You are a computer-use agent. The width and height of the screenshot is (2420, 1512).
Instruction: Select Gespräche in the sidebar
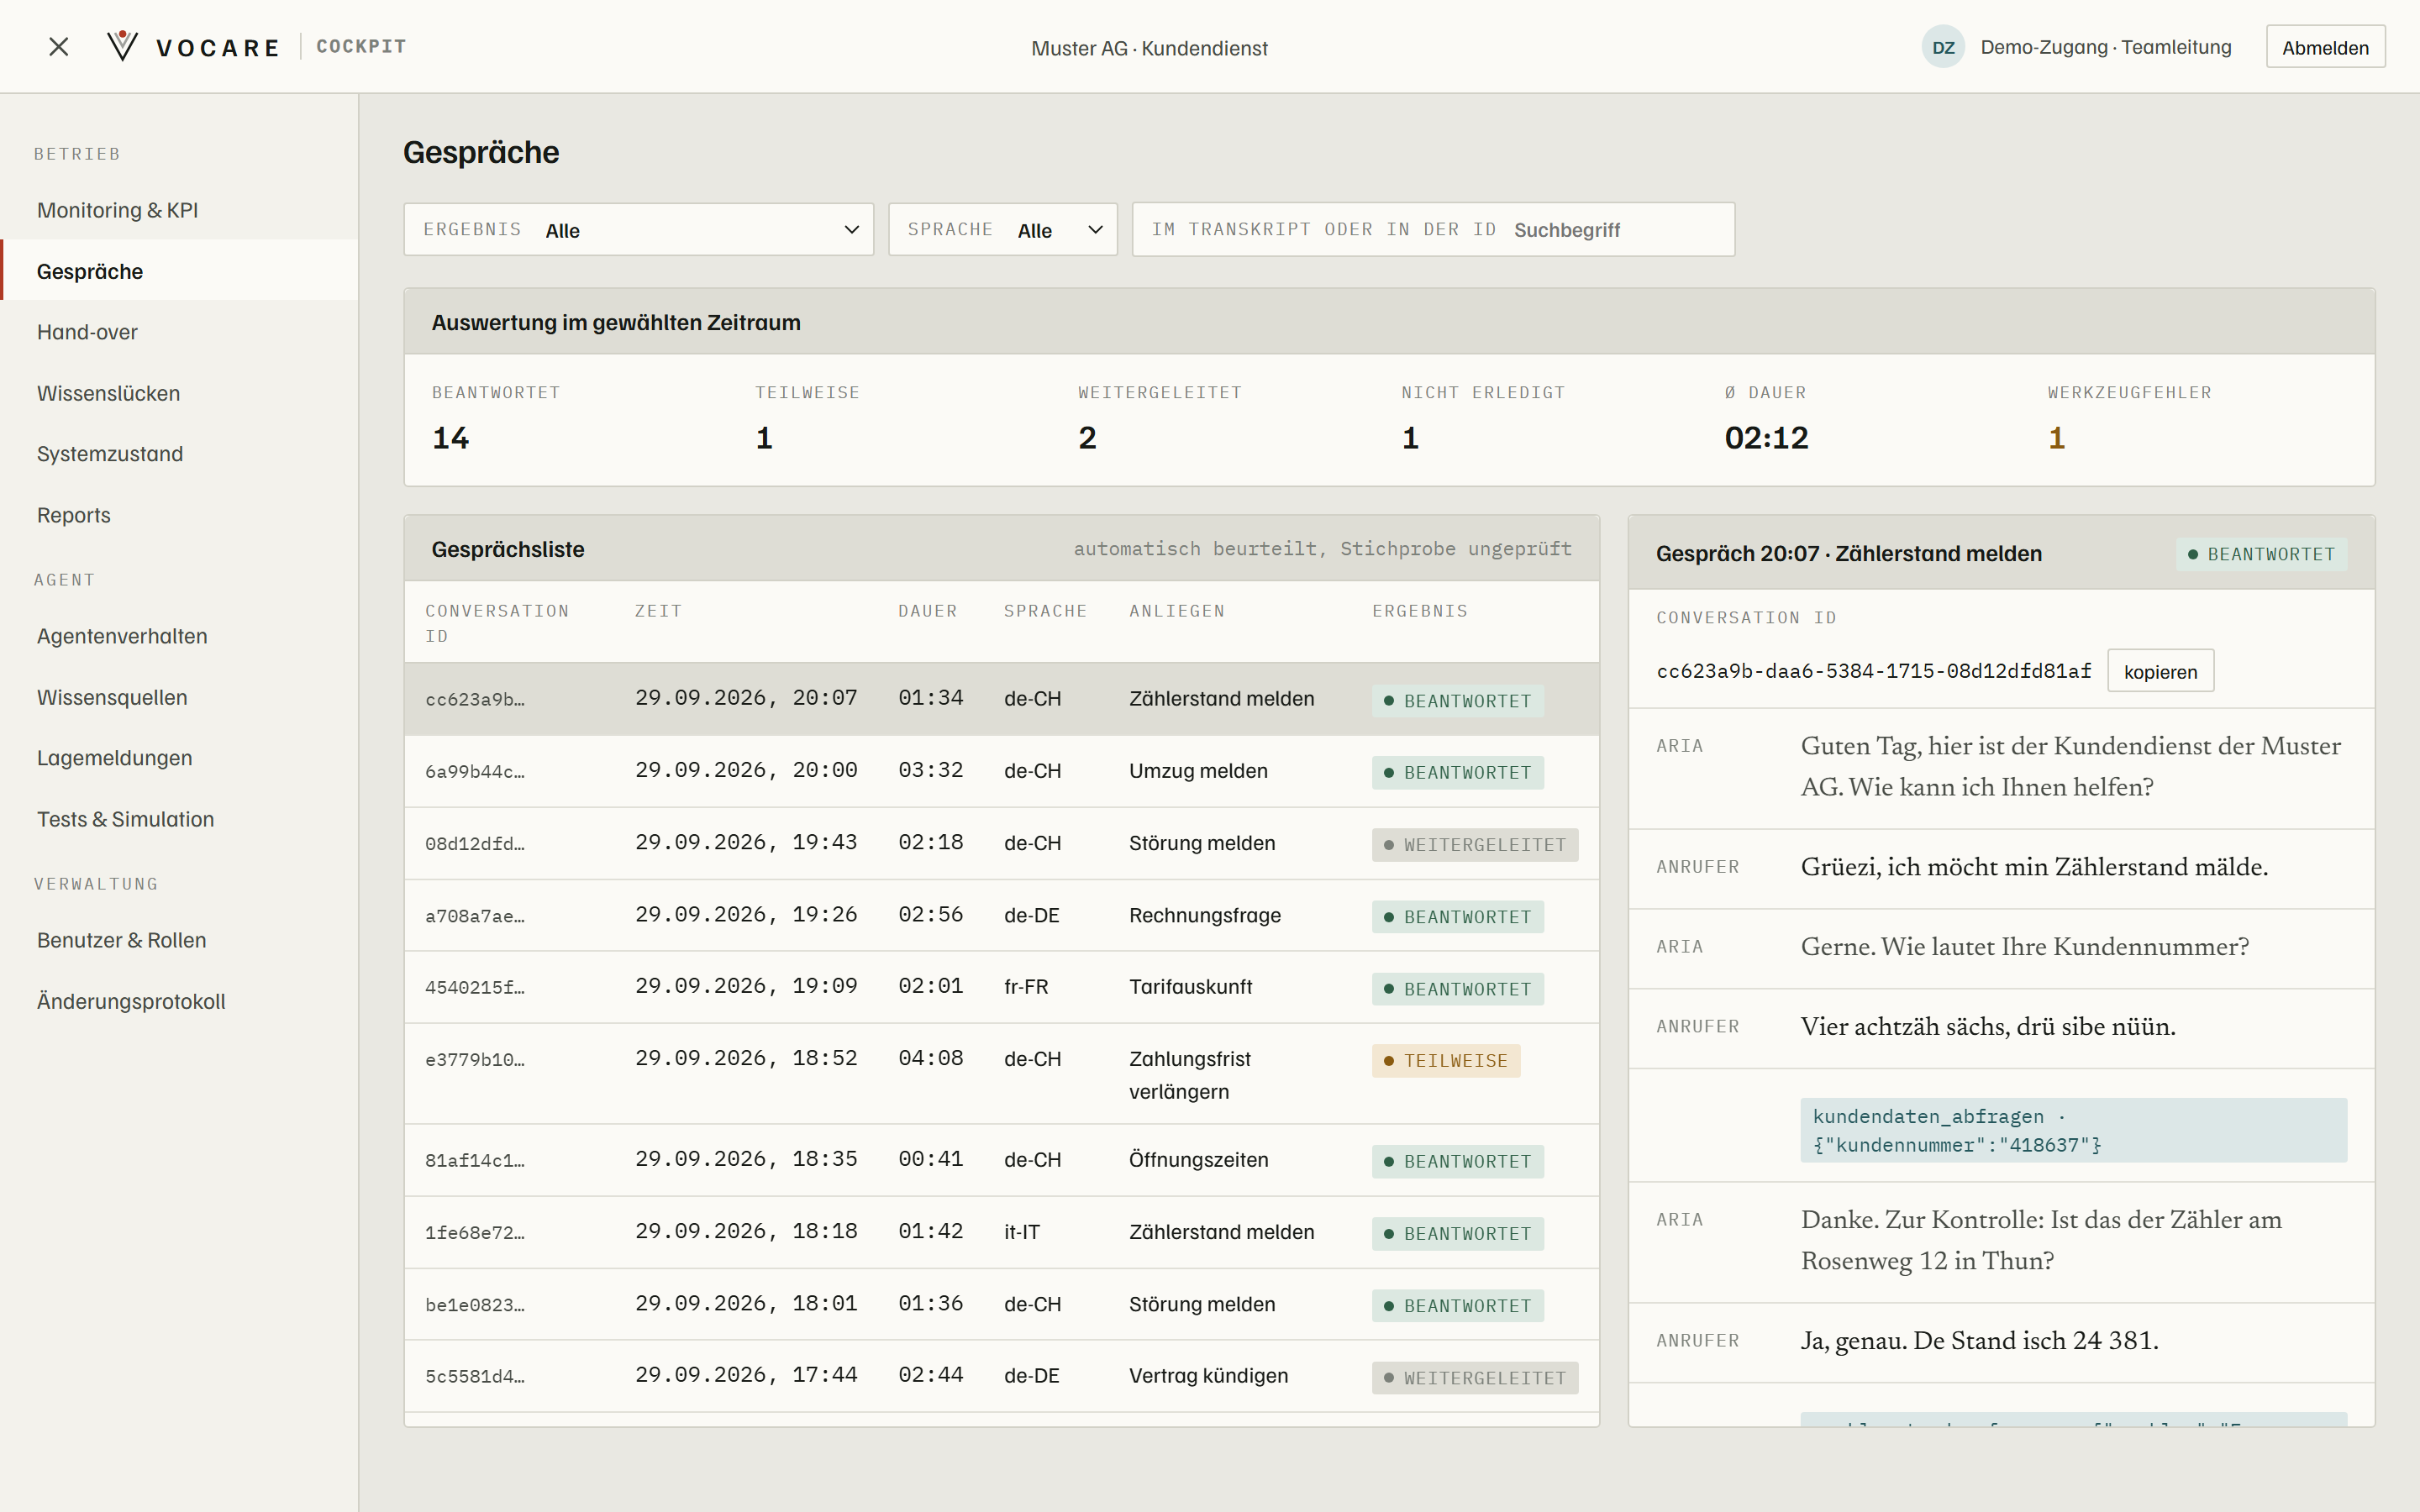[180, 271]
